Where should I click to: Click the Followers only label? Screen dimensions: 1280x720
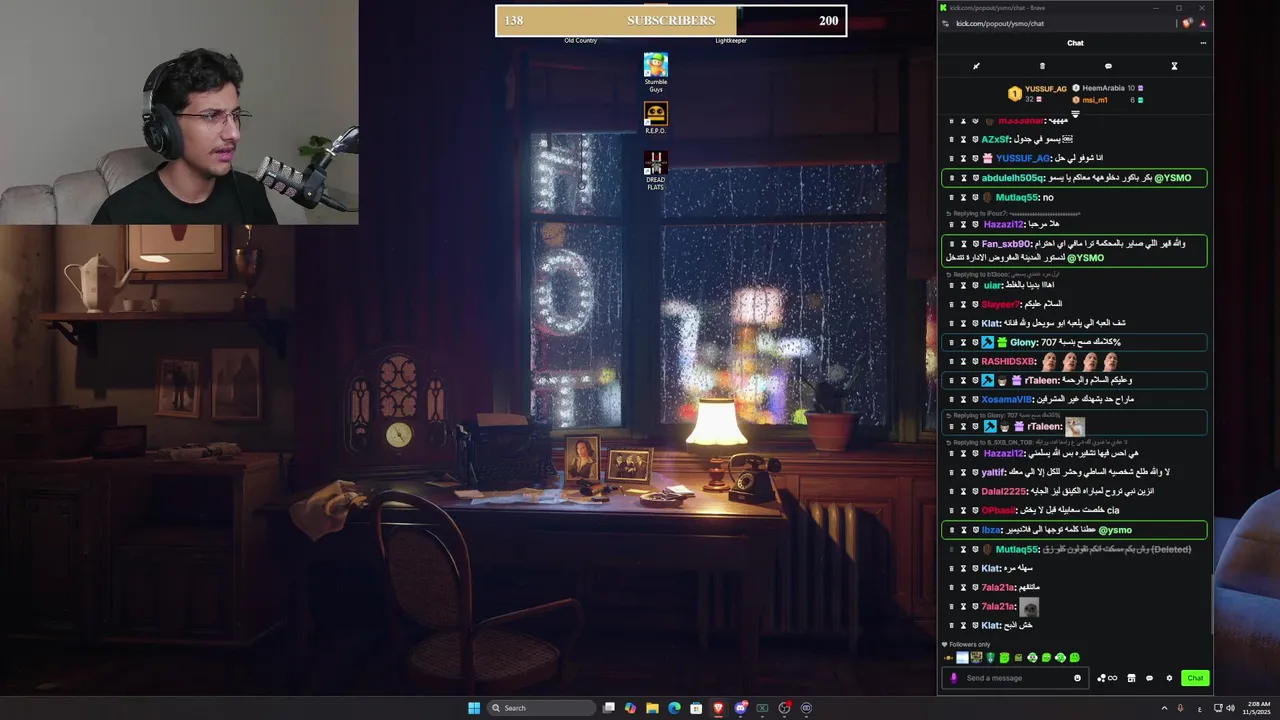[x=970, y=644]
